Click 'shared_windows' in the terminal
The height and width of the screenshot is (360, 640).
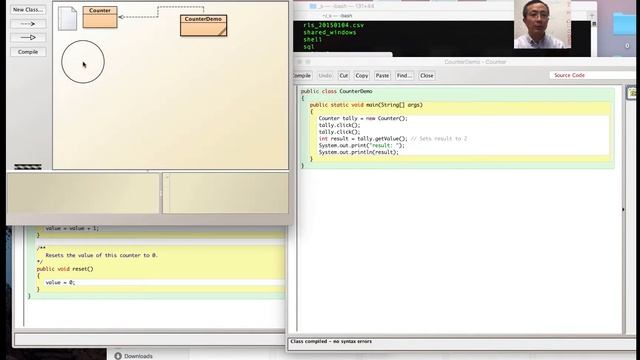(330, 32)
